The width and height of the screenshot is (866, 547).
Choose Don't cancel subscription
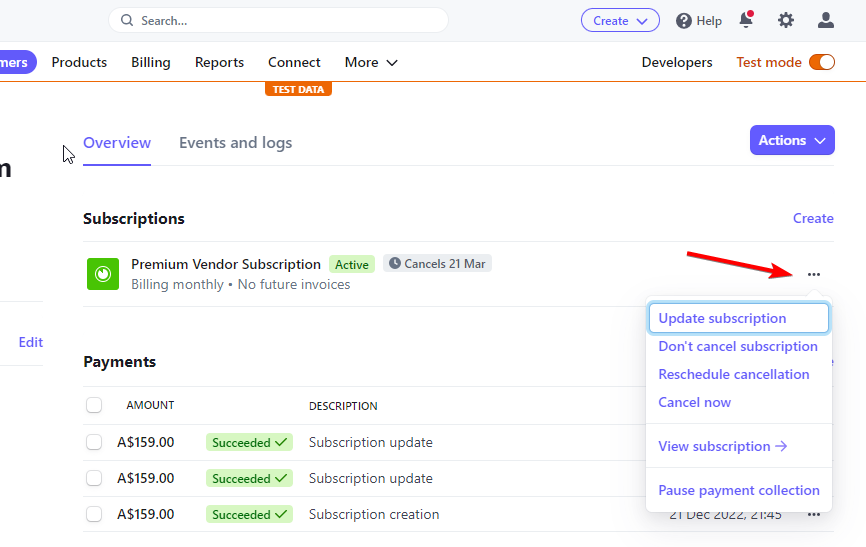(x=738, y=346)
